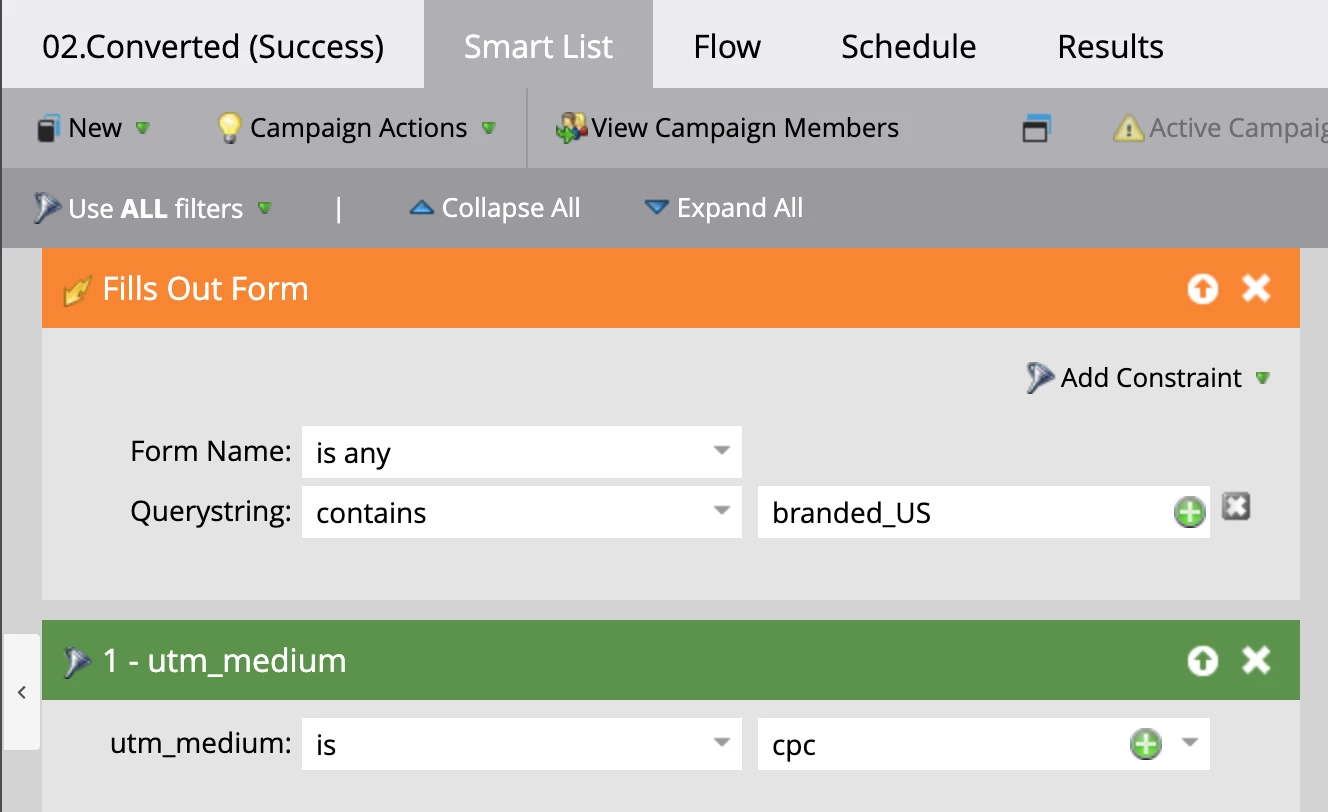Click green plus icon beside cpc value

tap(1145, 745)
